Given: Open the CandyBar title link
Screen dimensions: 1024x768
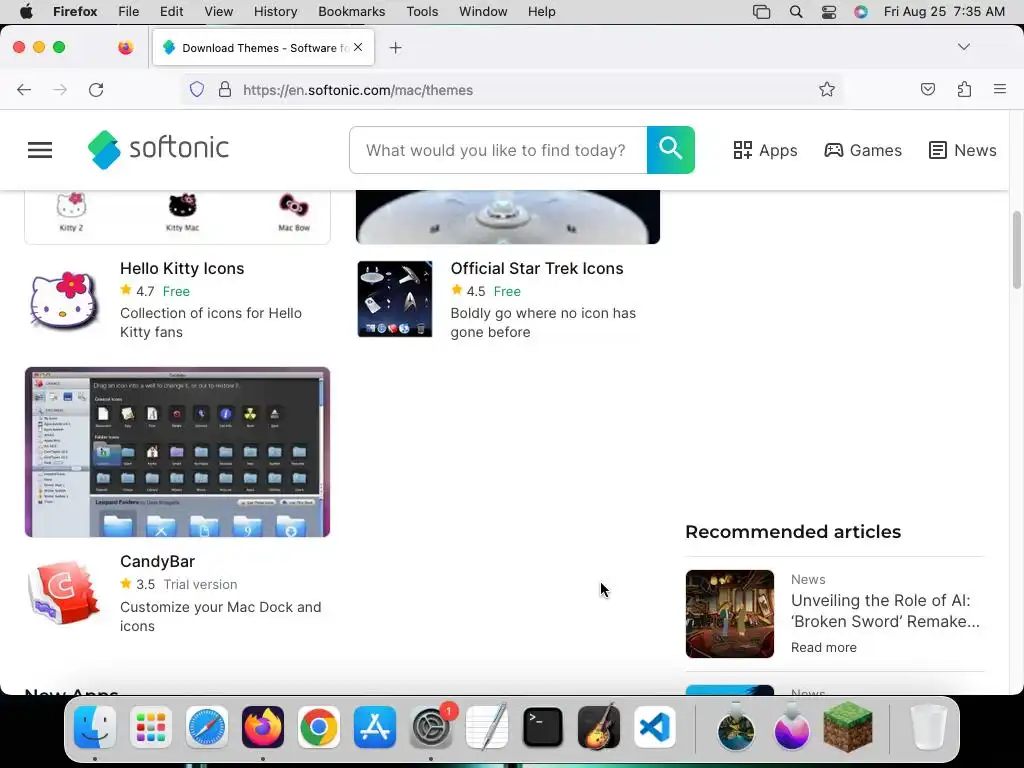Looking at the screenshot, I should tap(157, 562).
